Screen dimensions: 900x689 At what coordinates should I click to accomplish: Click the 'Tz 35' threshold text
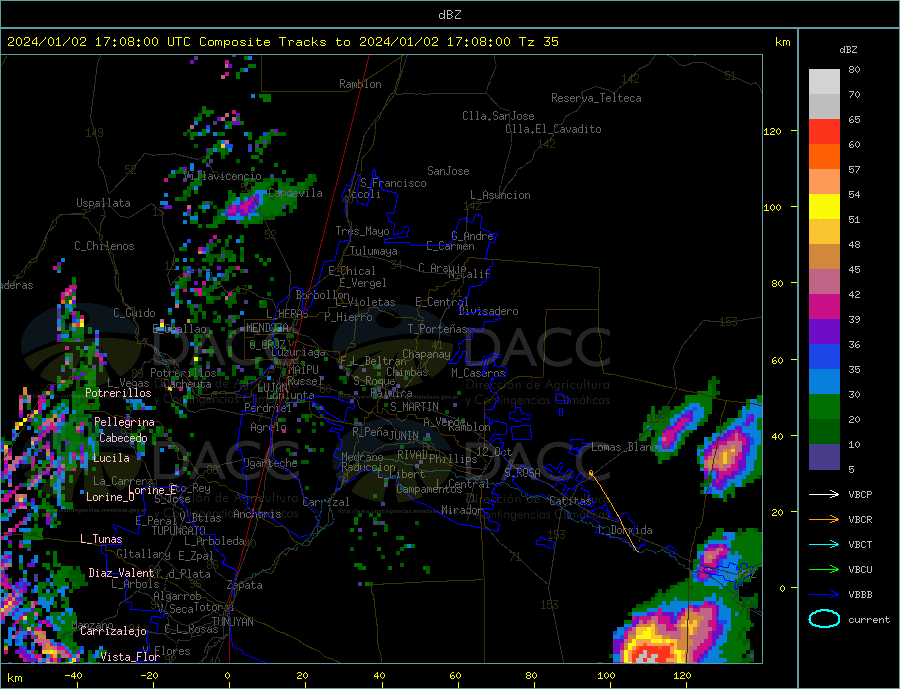coord(539,42)
